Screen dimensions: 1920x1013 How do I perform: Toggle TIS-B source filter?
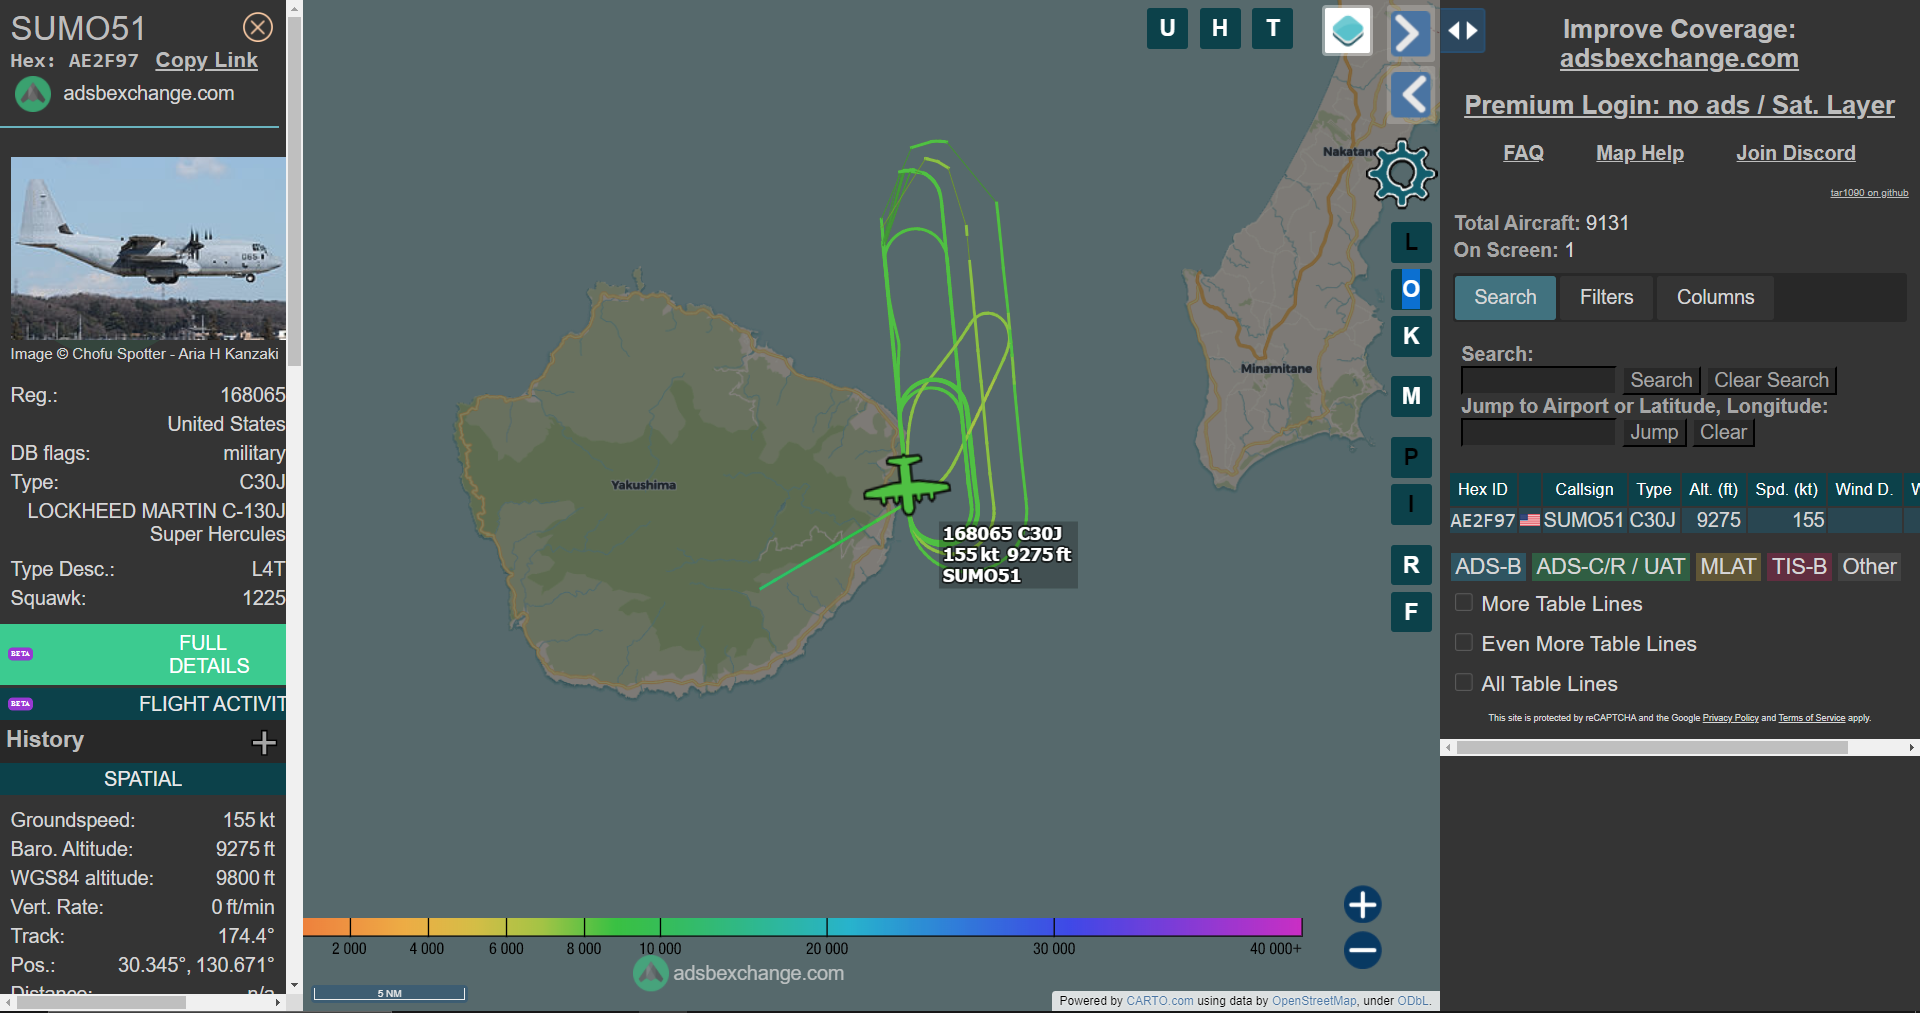(x=1799, y=567)
